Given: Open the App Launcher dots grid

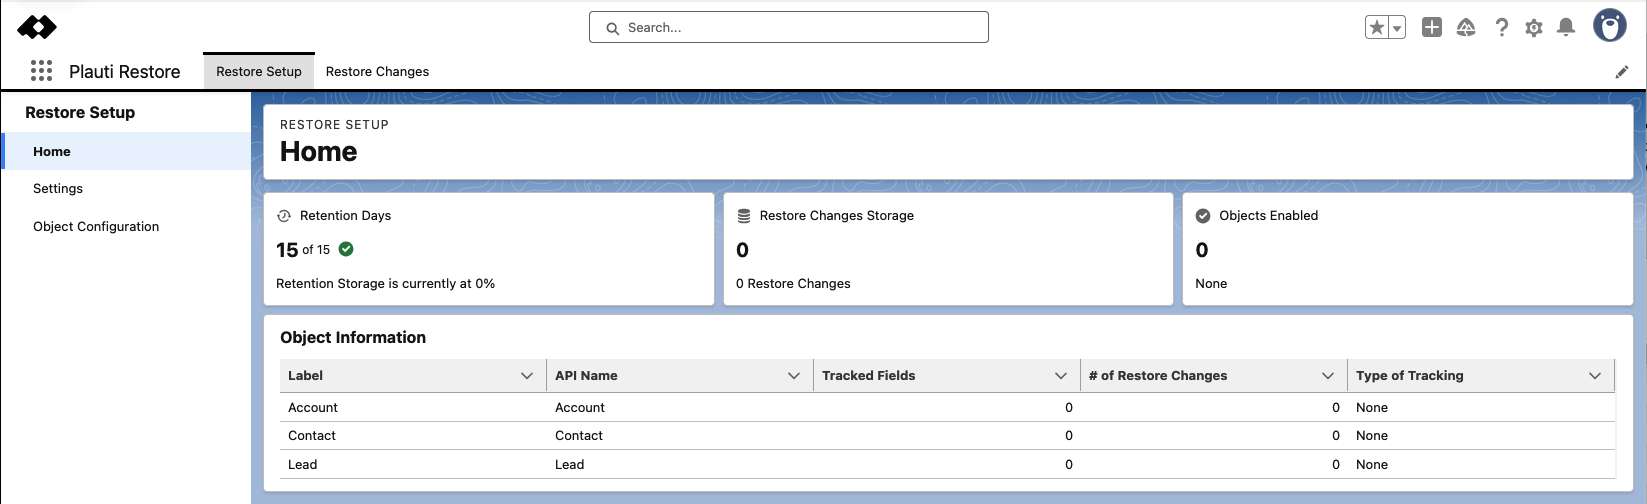Looking at the screenshot, I should [x=41, y=71].
